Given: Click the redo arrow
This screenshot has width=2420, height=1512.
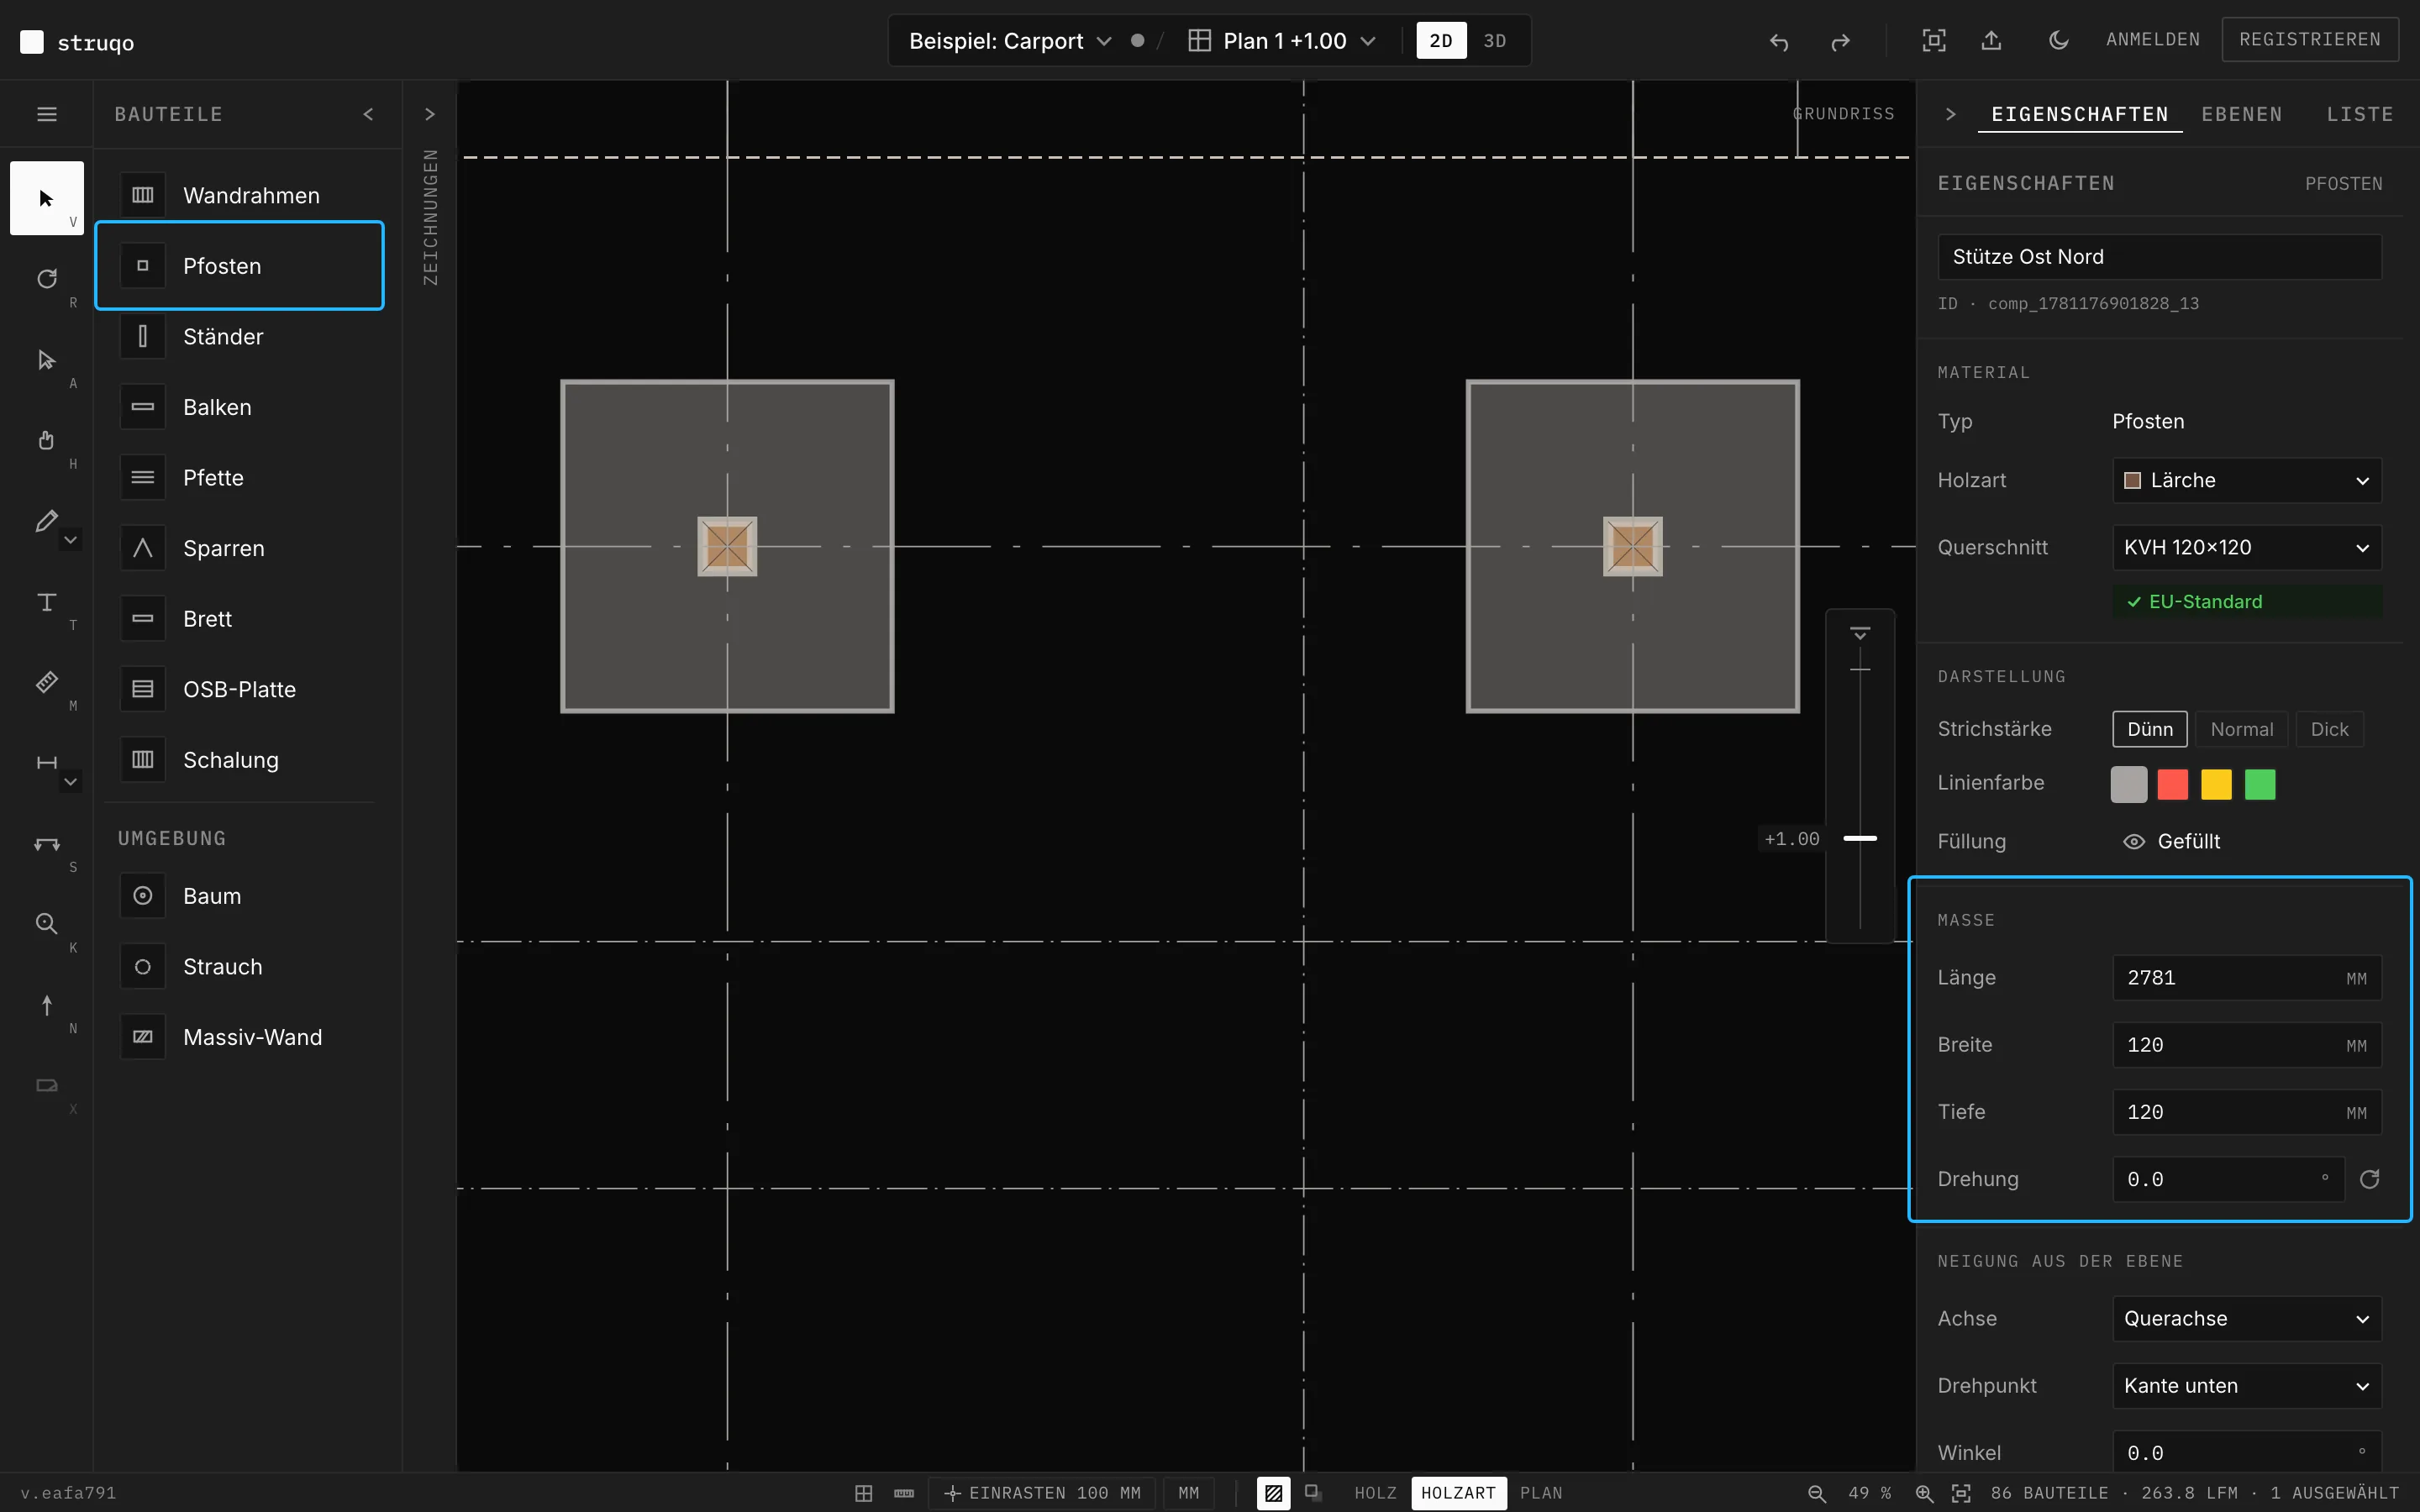Looking at the screenshot, I should (x=1840, y=41).
